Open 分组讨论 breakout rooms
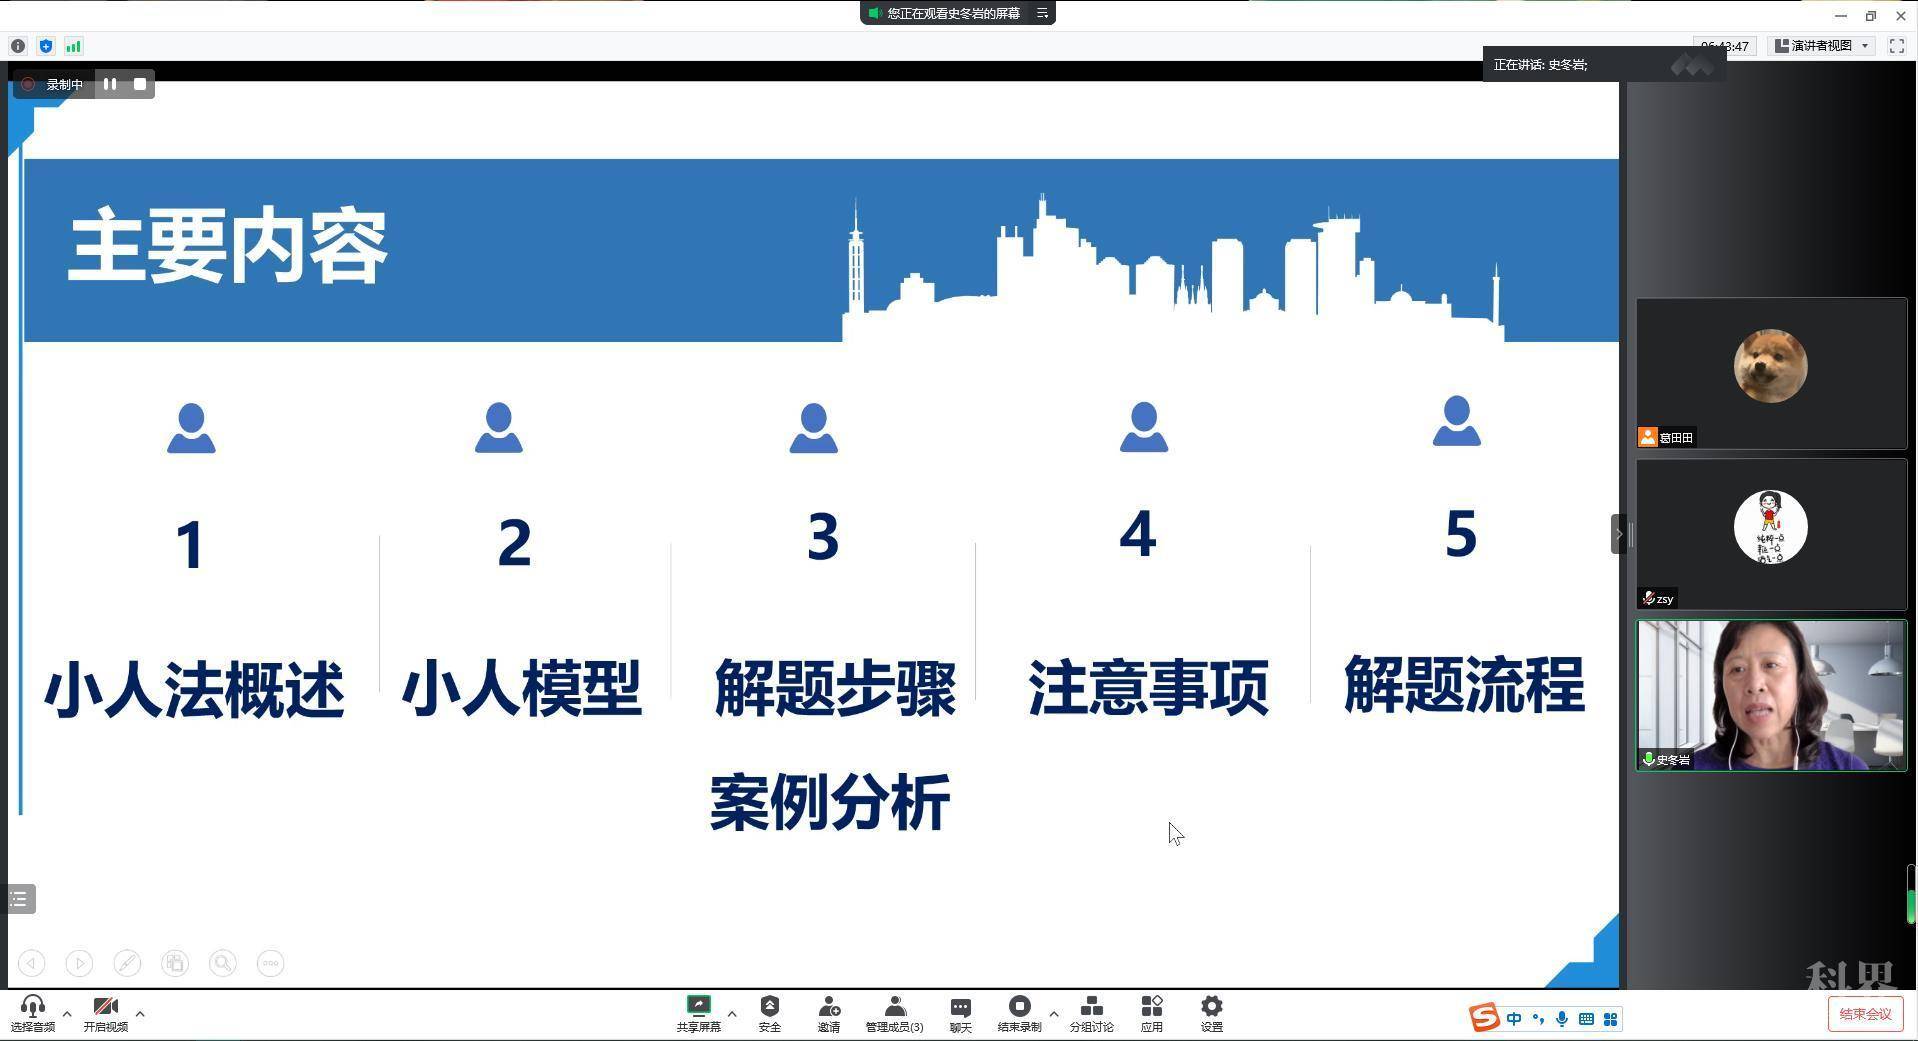This screenshot has width=1918, height=1041. click(1091, 1013)
